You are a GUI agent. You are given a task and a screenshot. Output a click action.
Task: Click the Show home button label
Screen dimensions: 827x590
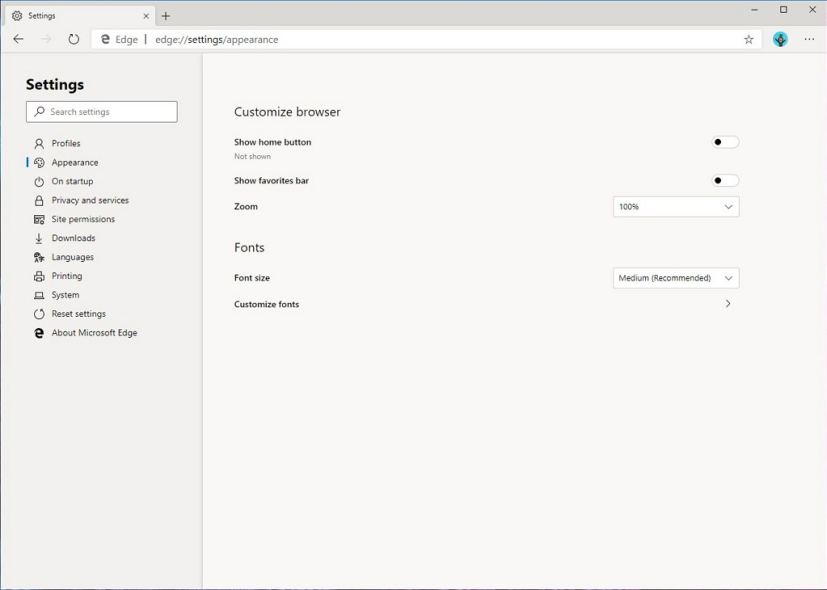(273, 142)
